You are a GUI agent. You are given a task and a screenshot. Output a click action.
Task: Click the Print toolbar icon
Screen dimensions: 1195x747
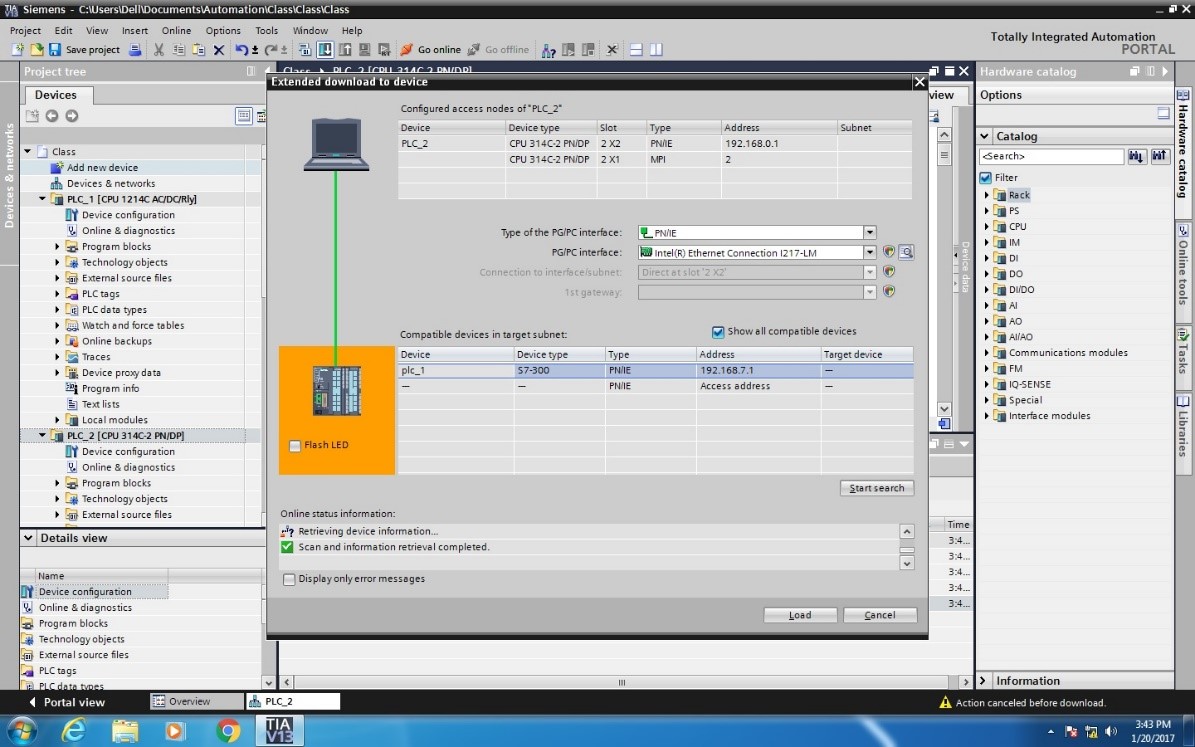135,50
